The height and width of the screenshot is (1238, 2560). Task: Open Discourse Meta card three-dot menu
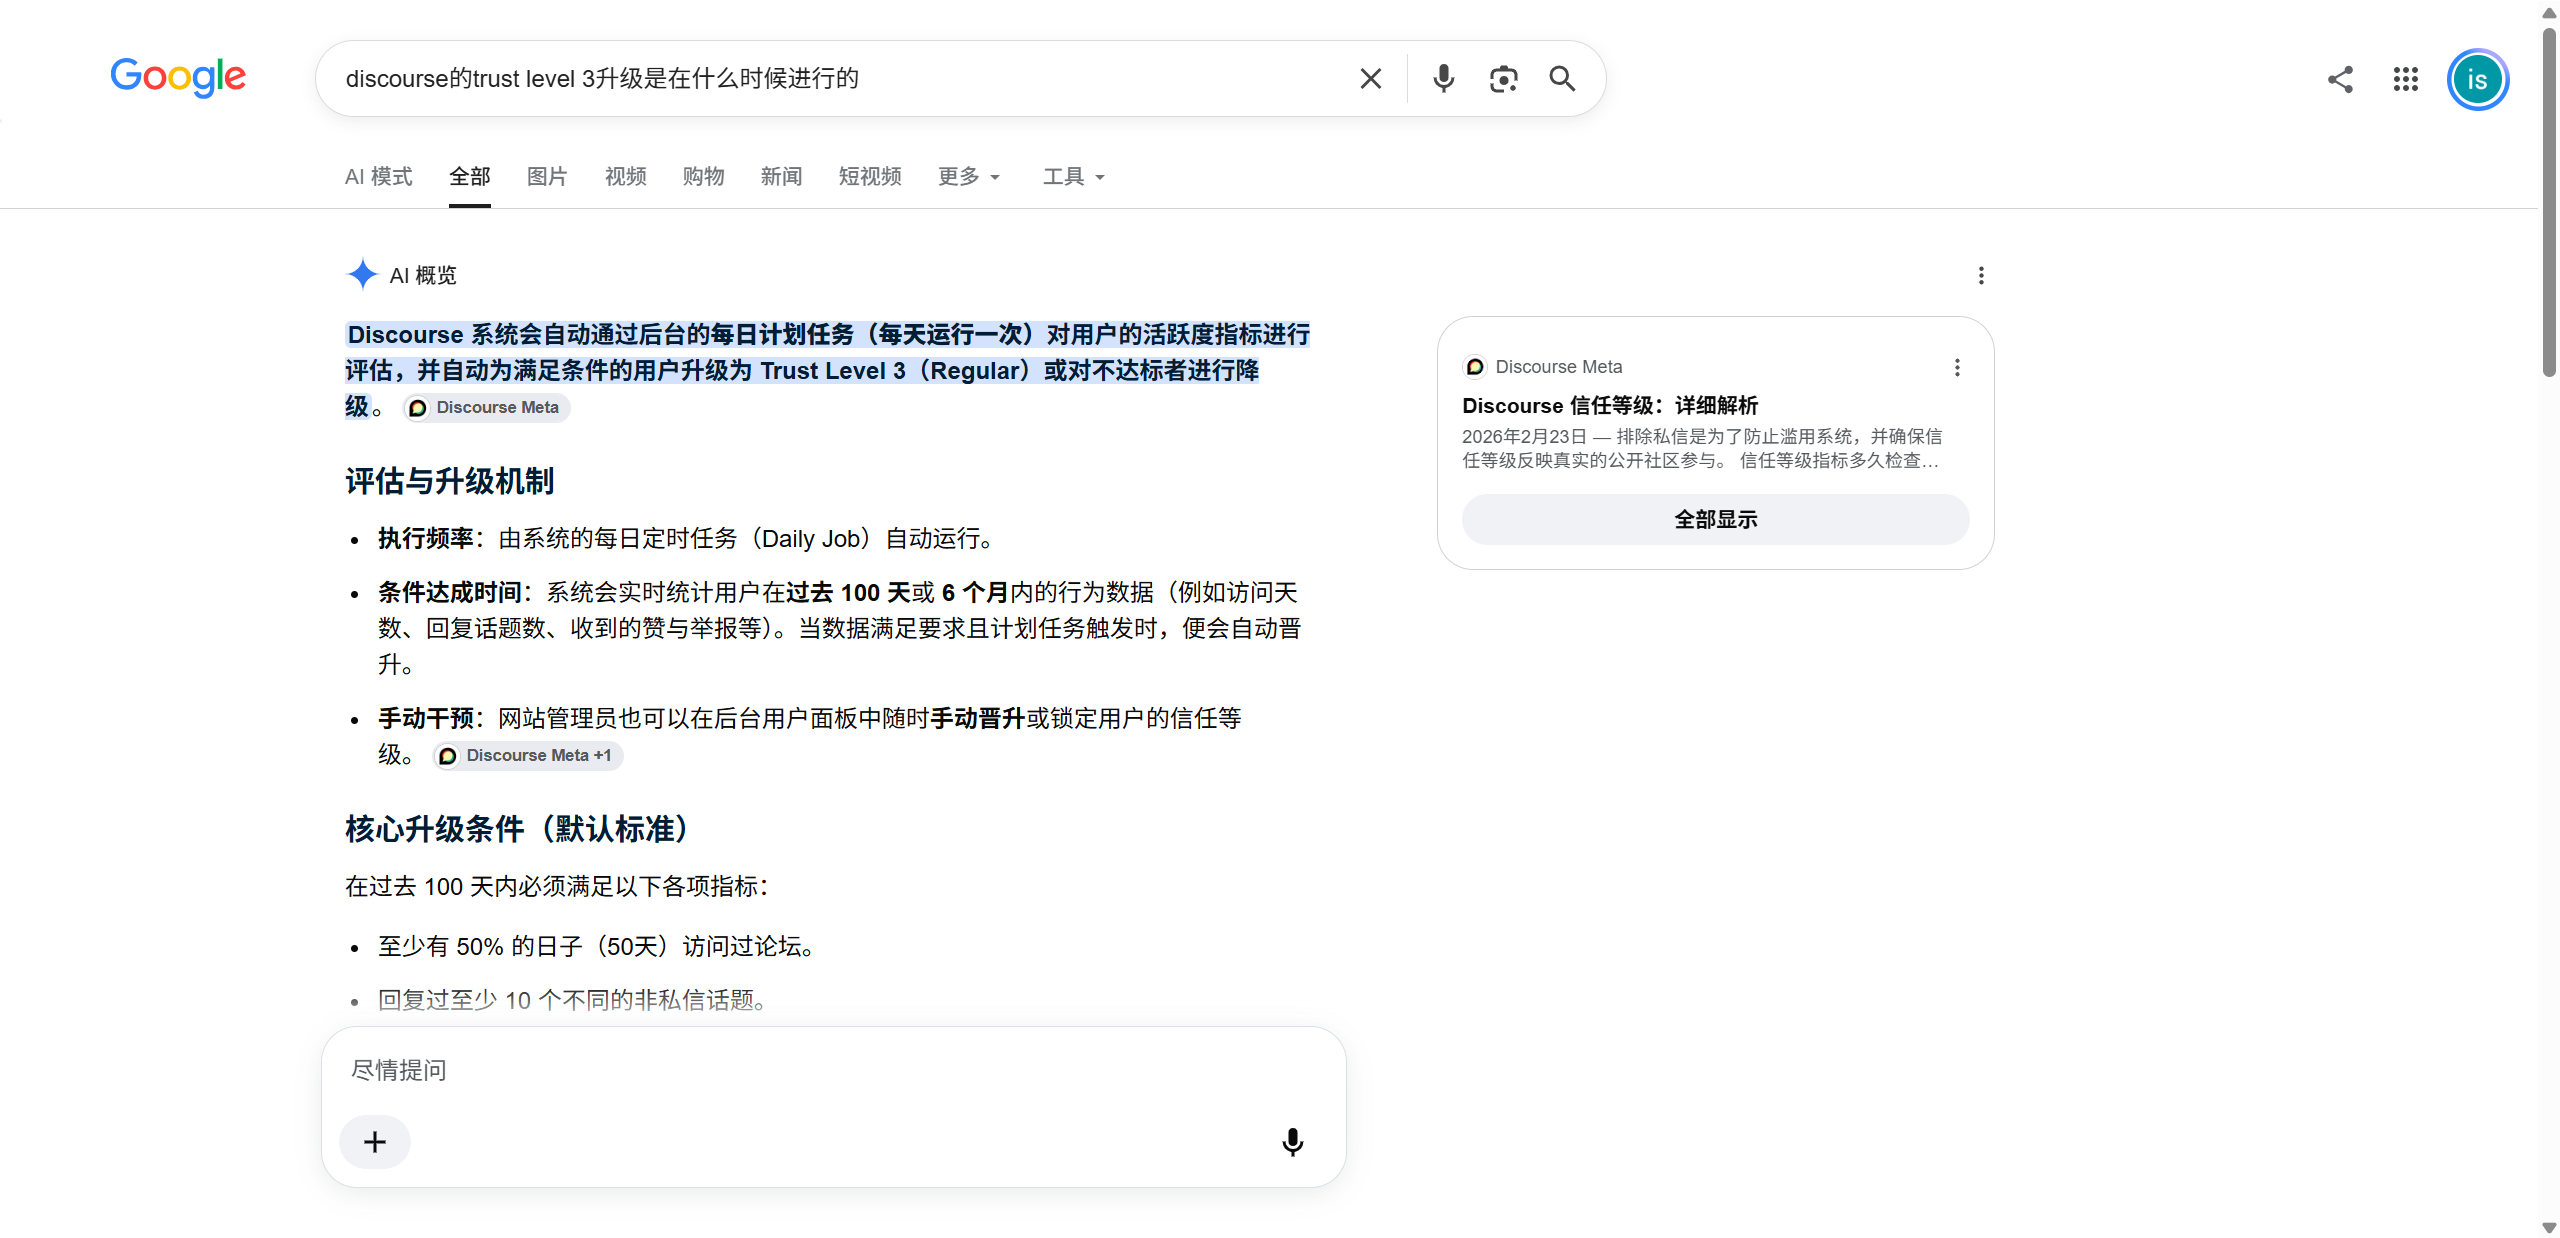(1957, 367)
